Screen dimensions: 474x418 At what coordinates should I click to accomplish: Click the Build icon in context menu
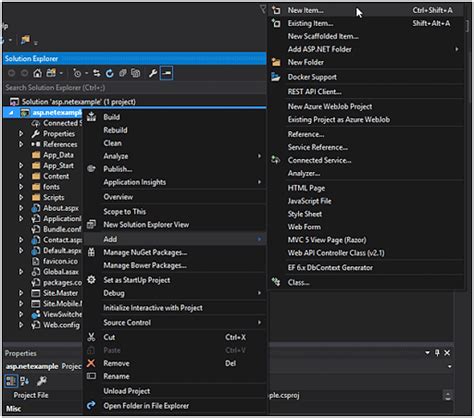click(x=91, y=117)
